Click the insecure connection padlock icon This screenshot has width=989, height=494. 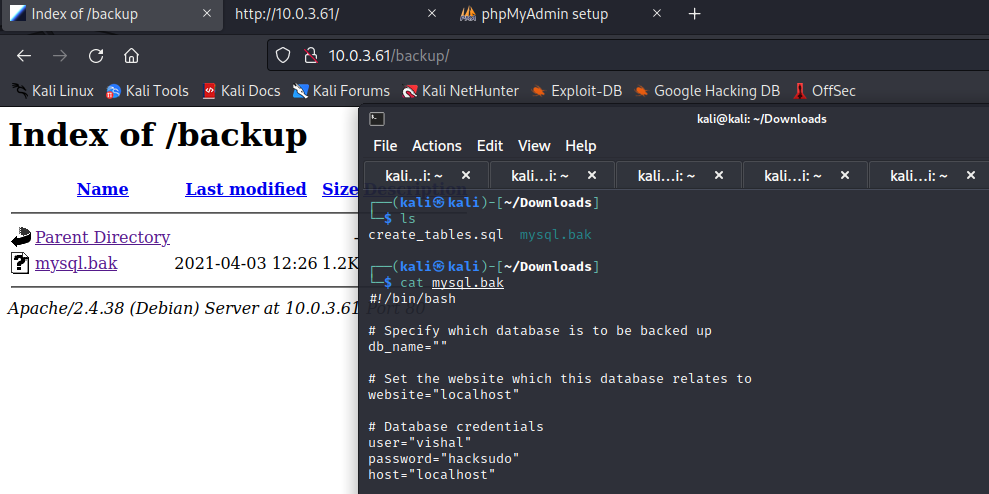310,56
